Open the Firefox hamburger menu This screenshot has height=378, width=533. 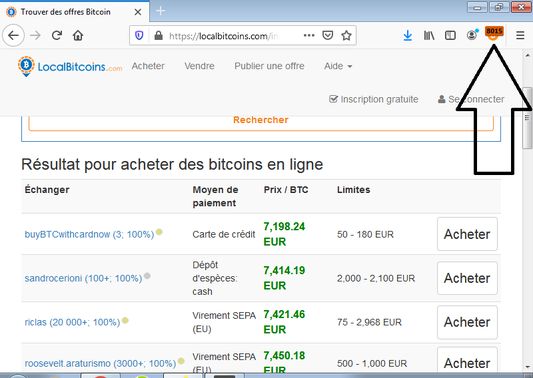click(520, 35)
